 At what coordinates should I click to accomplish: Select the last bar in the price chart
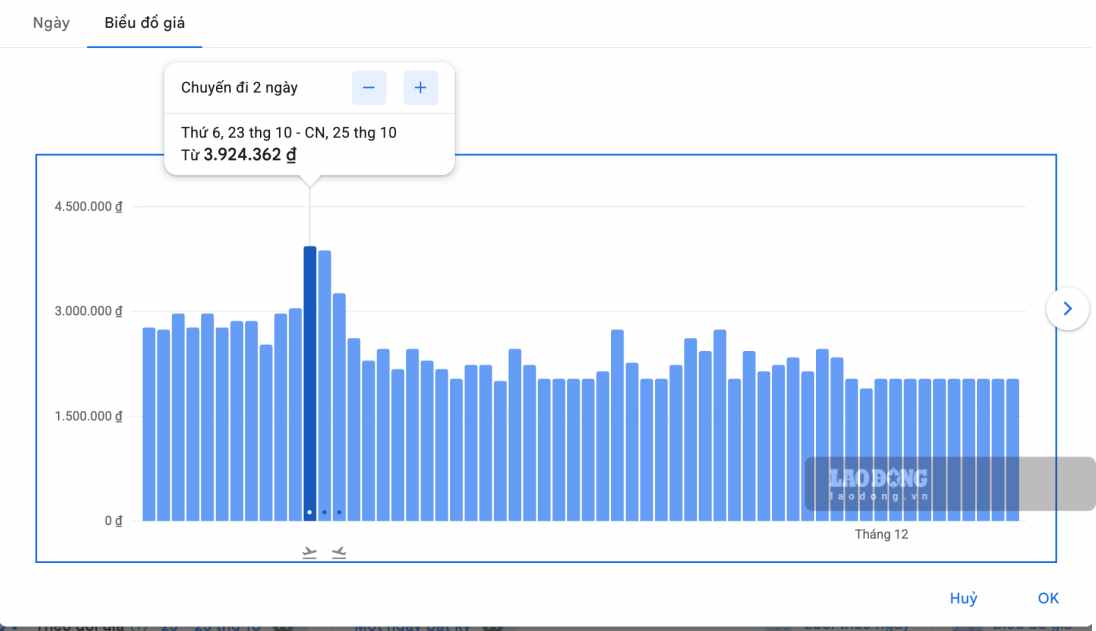click(x=1013, y=450)
